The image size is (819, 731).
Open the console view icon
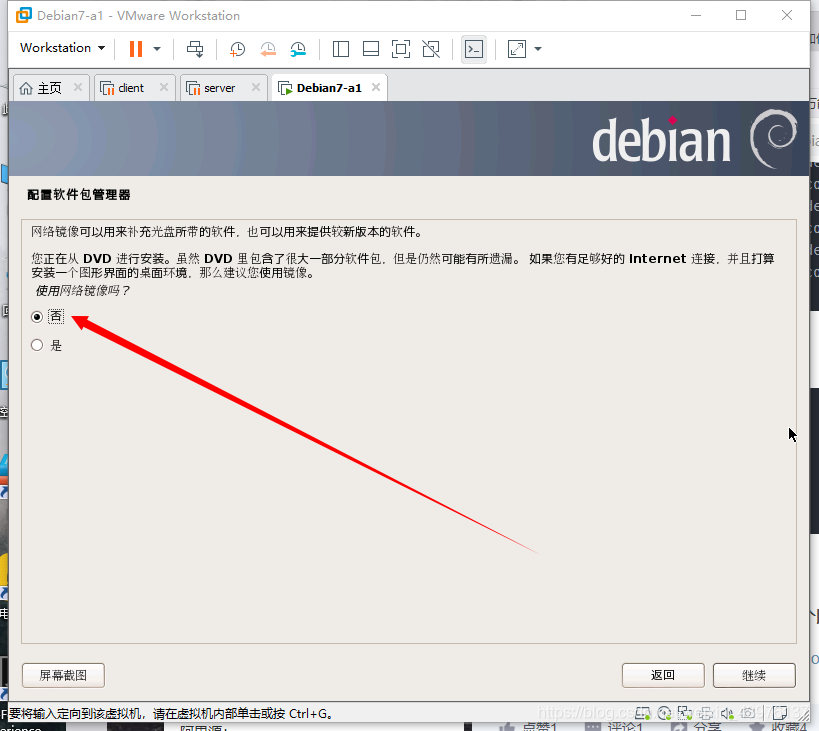coord(474,49)
